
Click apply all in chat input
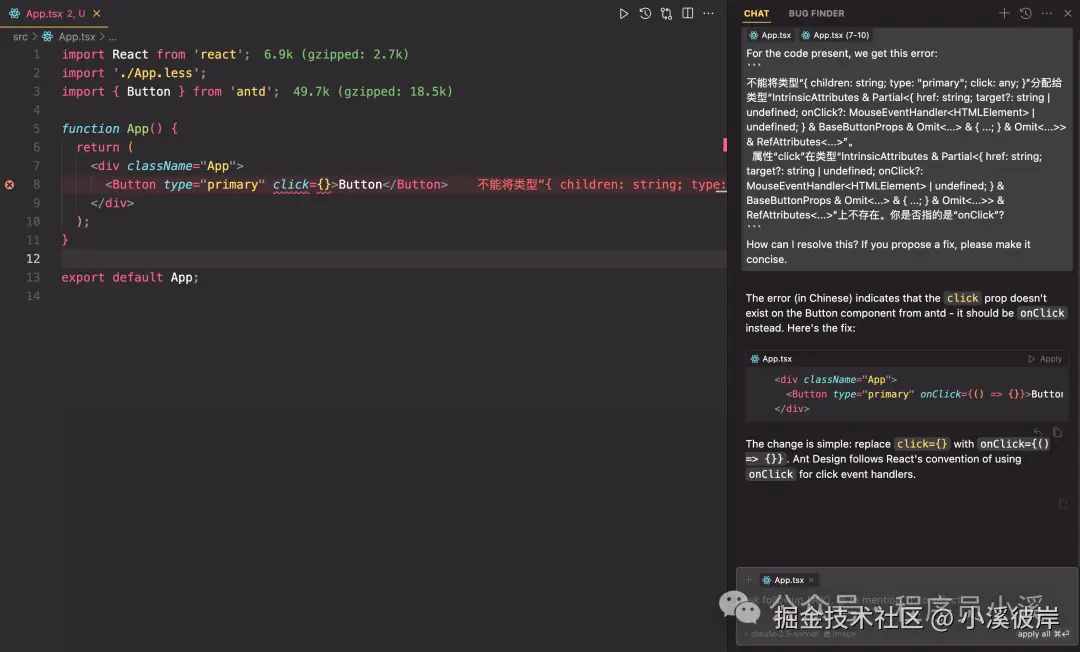tap(1043, 634)
